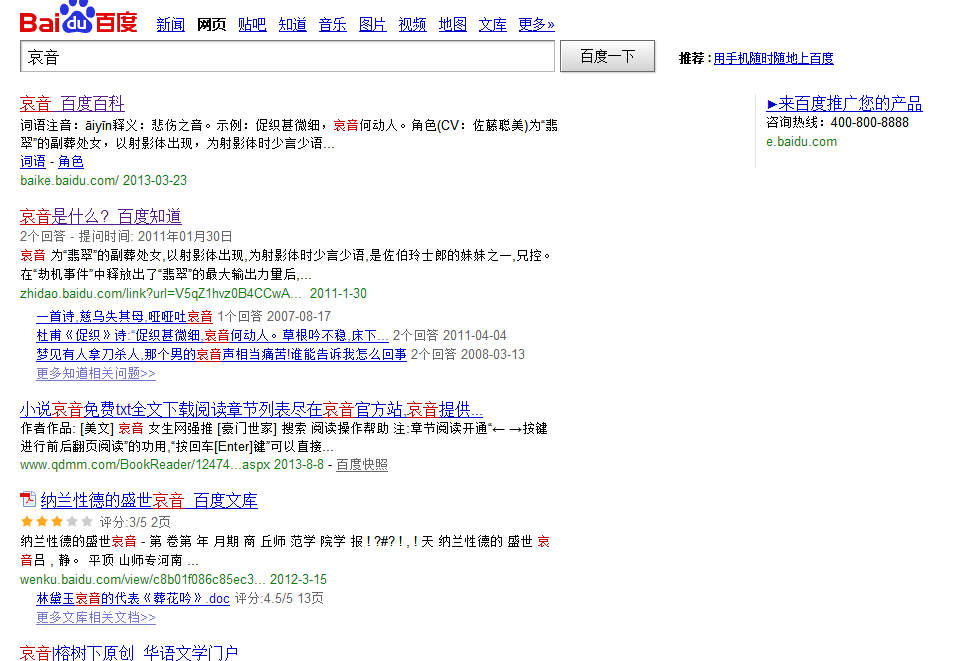Open the 贴吧 tab
The height and width of the screenshot is (661, 968).
click(252, 25)
